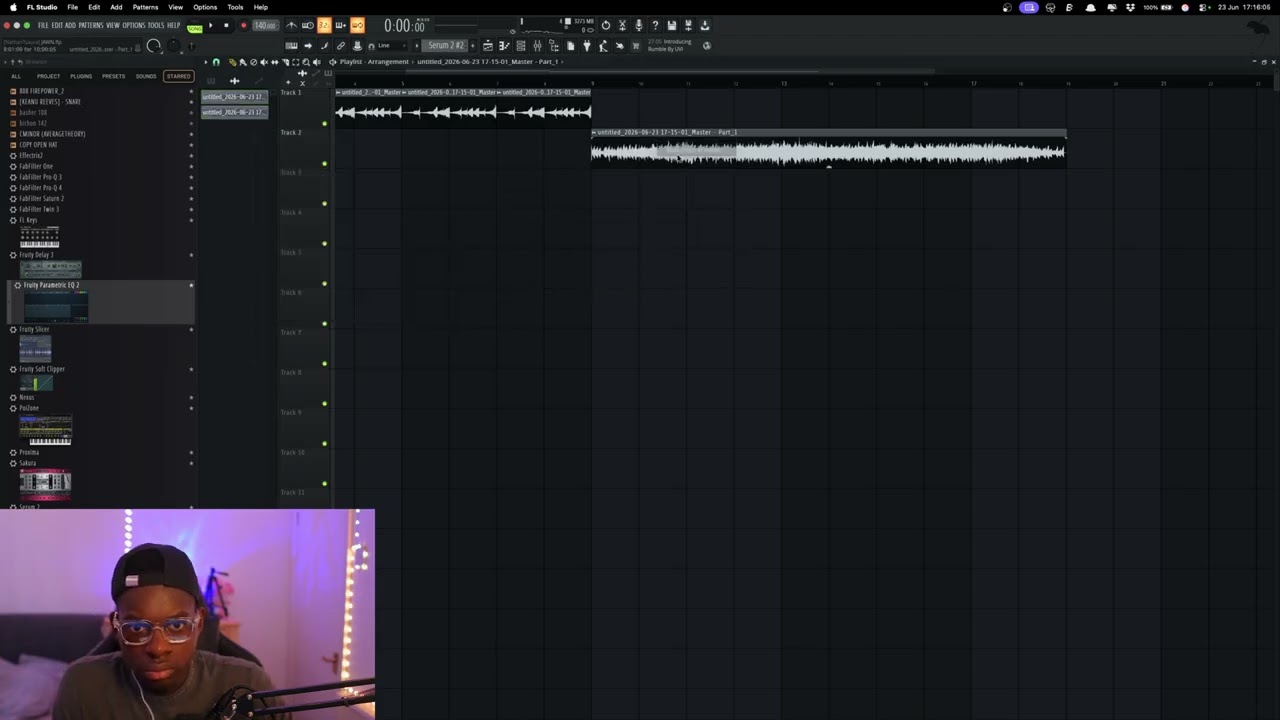Select the Nexus plugin entry
1280x720 pixels.
27,397
